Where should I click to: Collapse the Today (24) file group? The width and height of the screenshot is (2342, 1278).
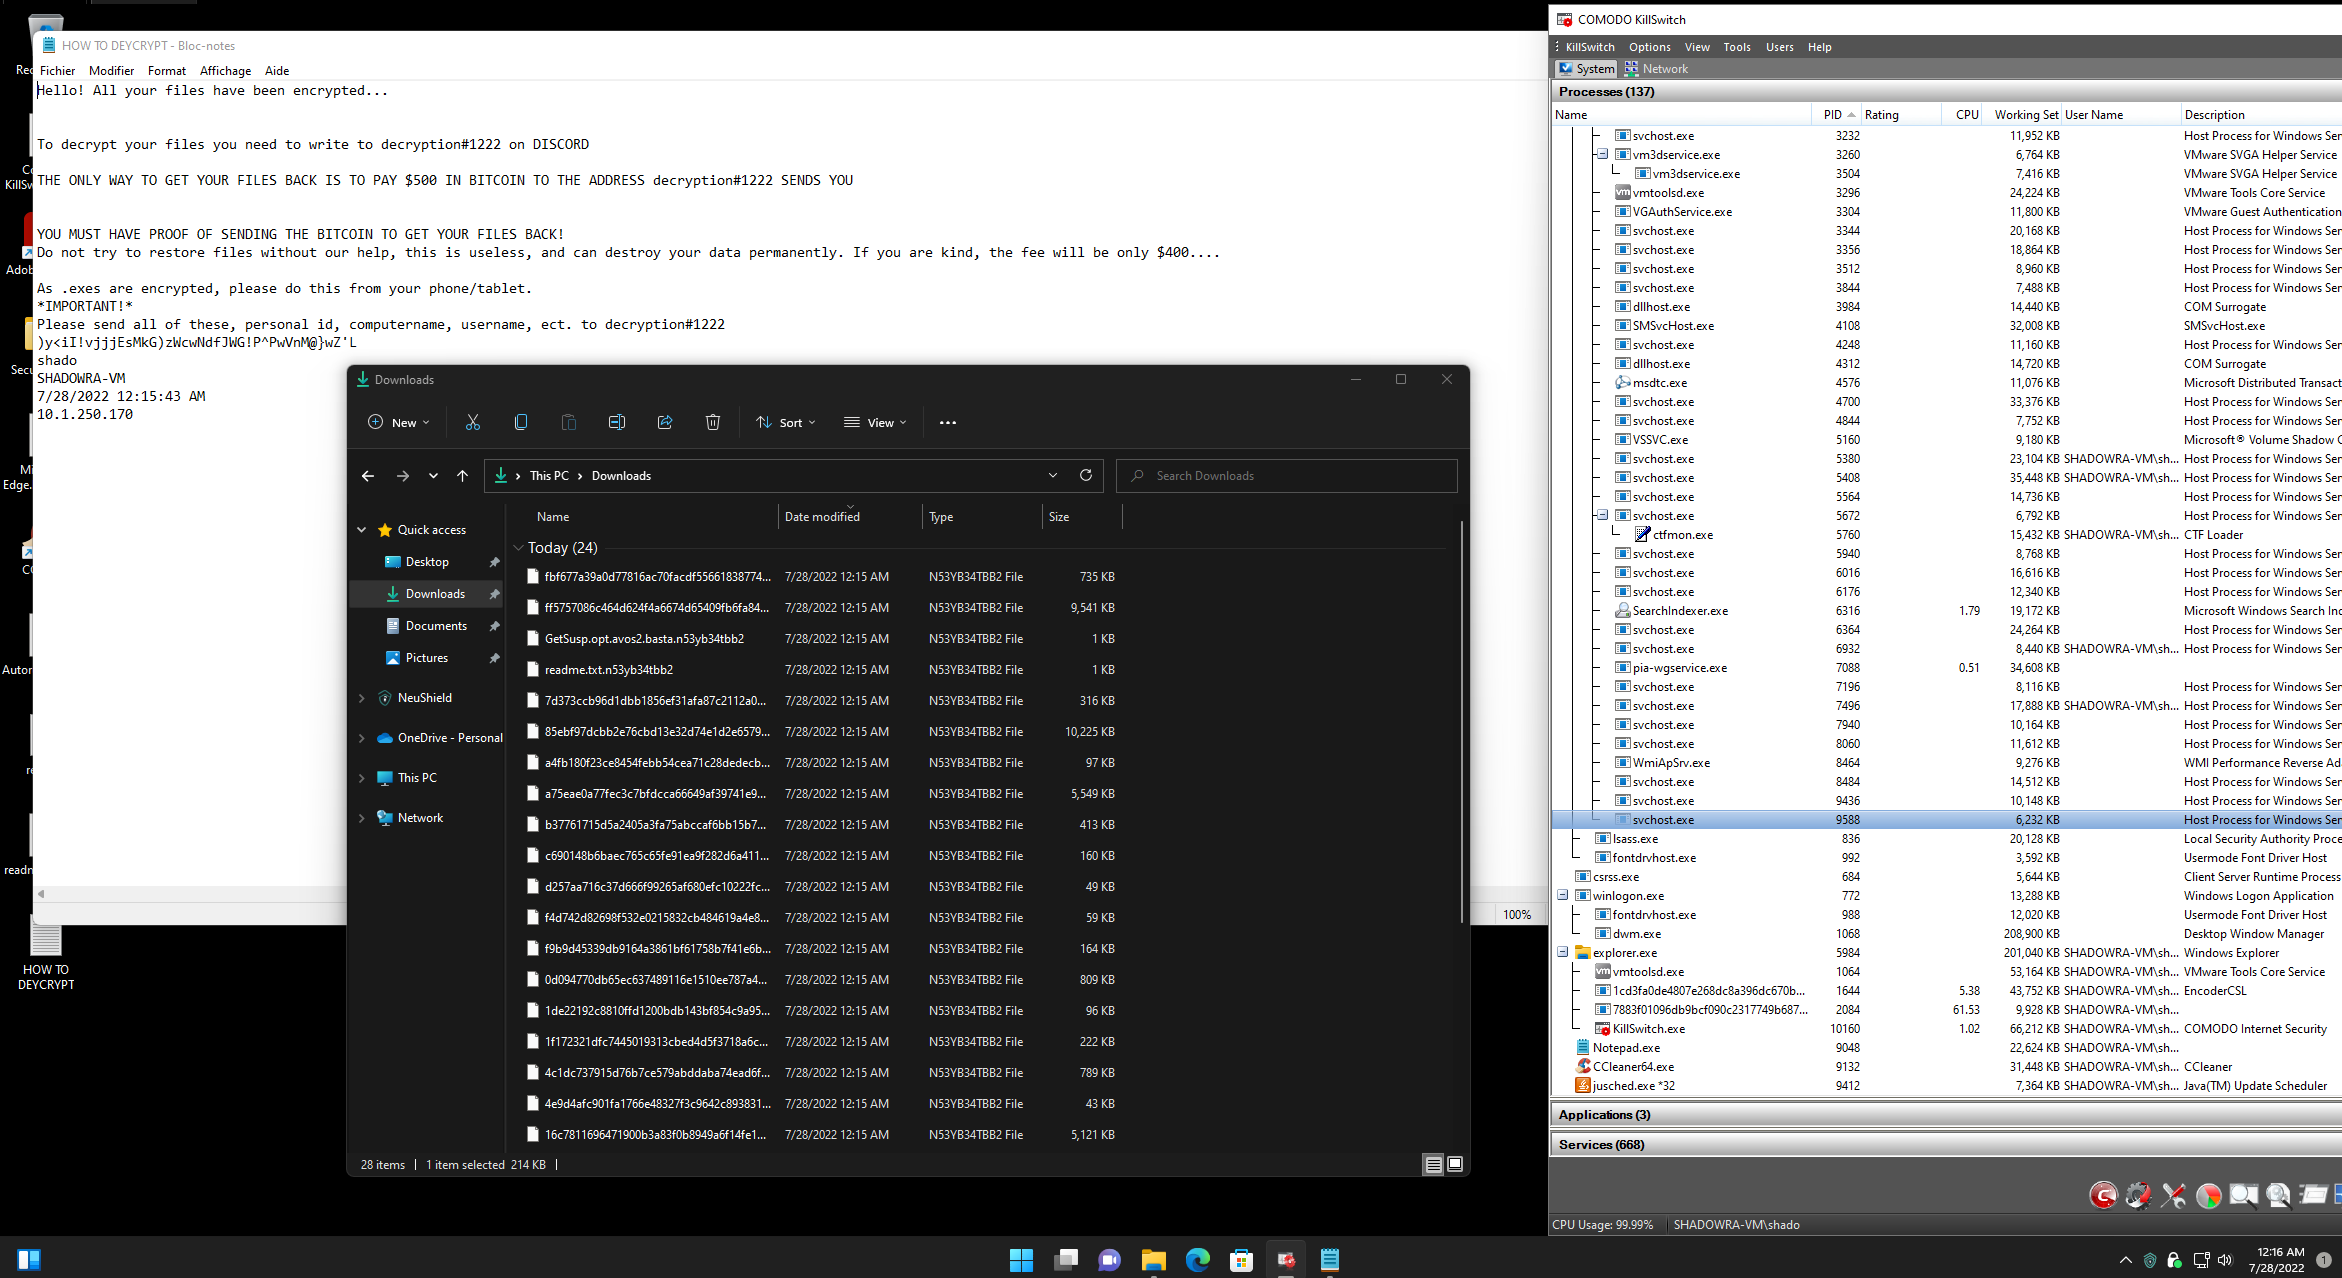pyautogui.click(x=518, y=548)
